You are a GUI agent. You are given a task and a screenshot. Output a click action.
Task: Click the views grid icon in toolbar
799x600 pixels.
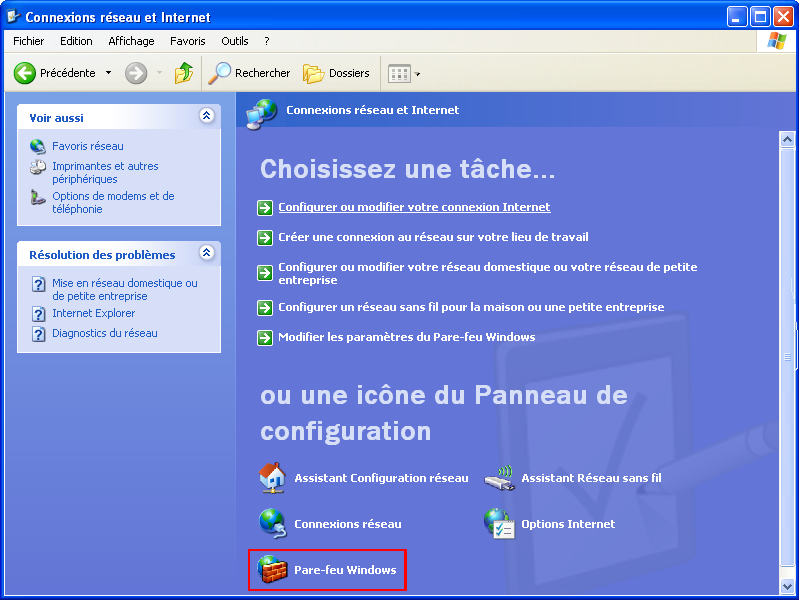(x=399, y=74)
